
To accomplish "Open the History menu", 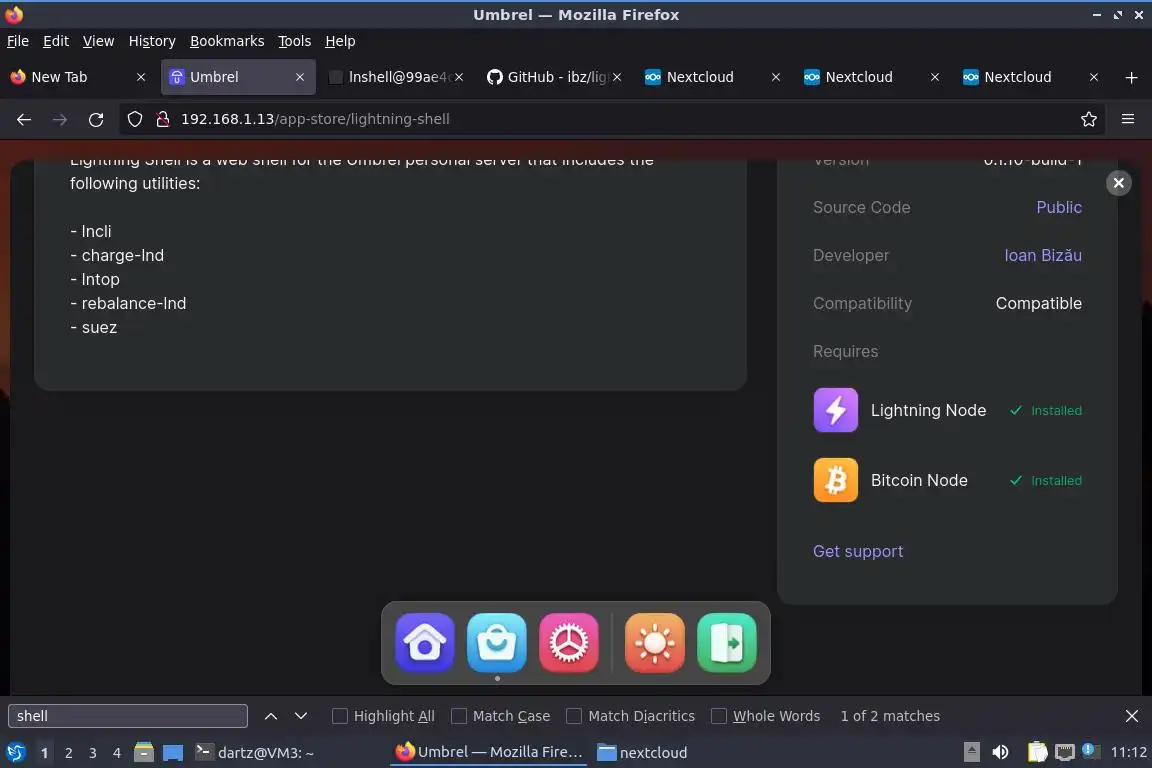I will tap(152, 41).
